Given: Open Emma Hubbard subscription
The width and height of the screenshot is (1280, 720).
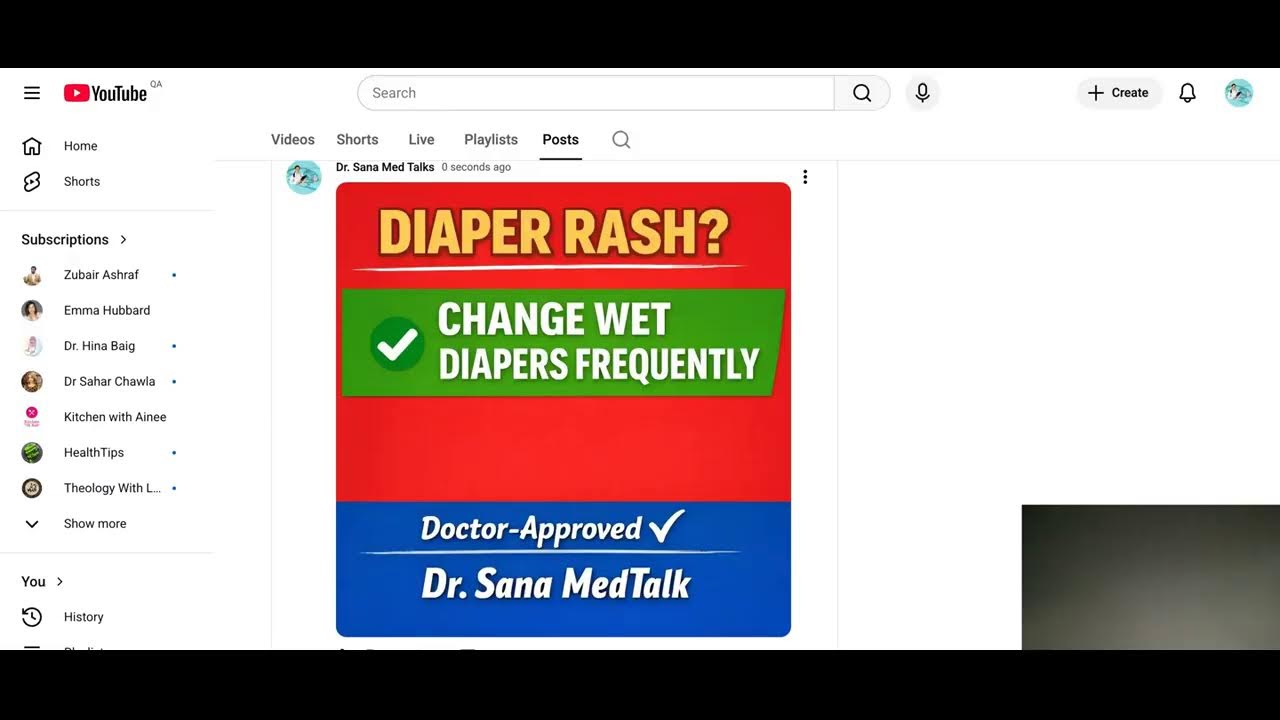Looking at the screenshot, I should click(x=107, y=310).
